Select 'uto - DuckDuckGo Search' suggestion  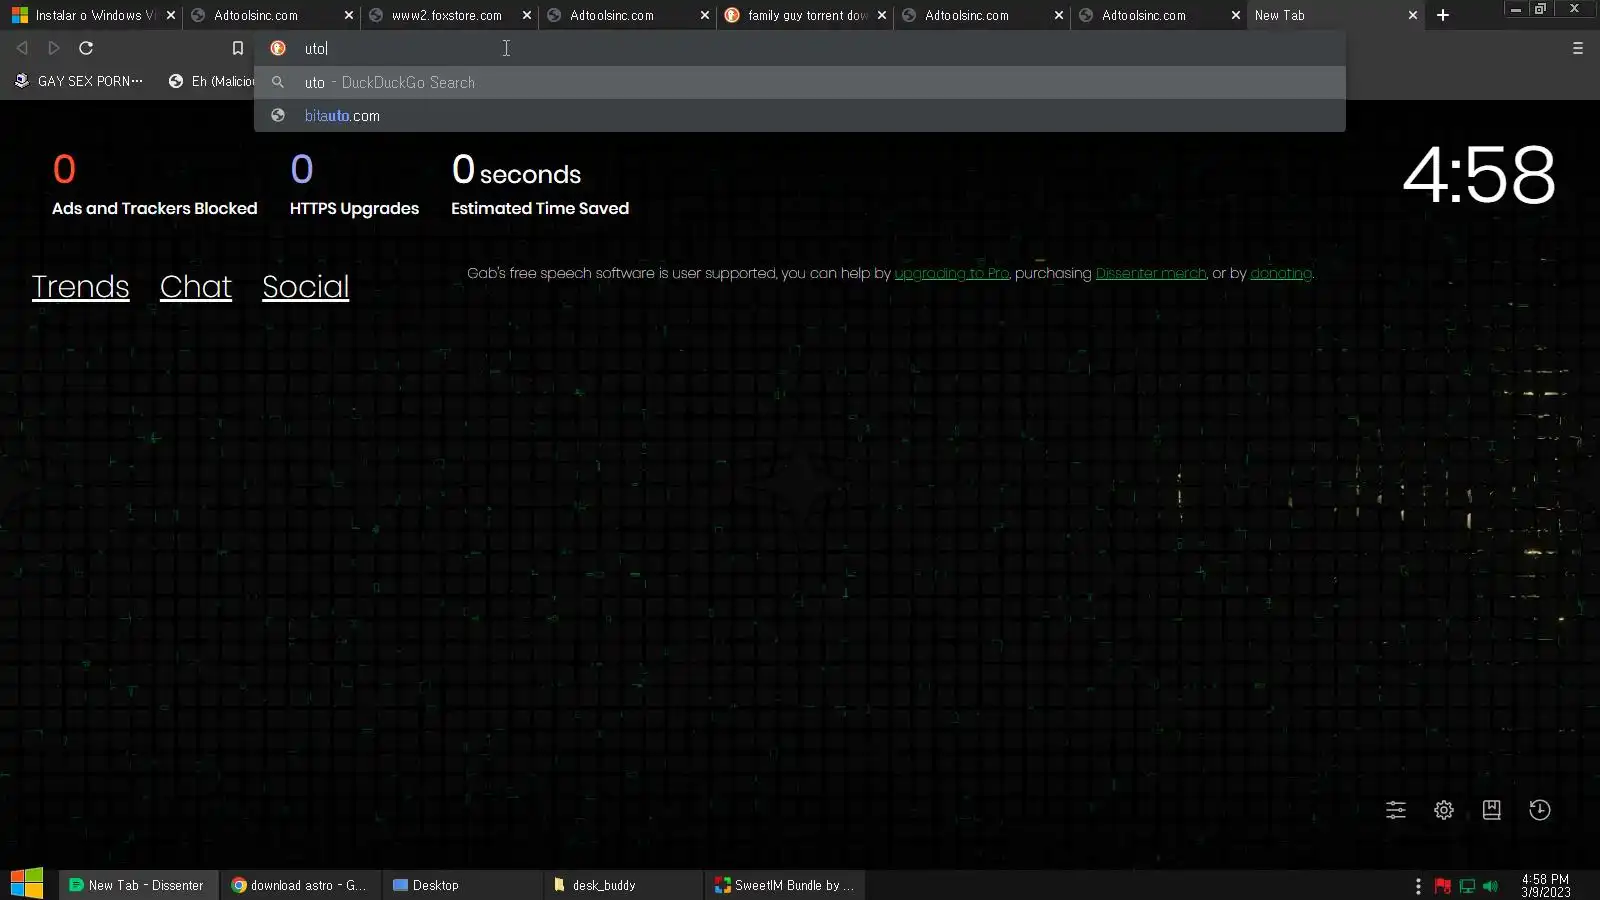click(x=800, y=83)
